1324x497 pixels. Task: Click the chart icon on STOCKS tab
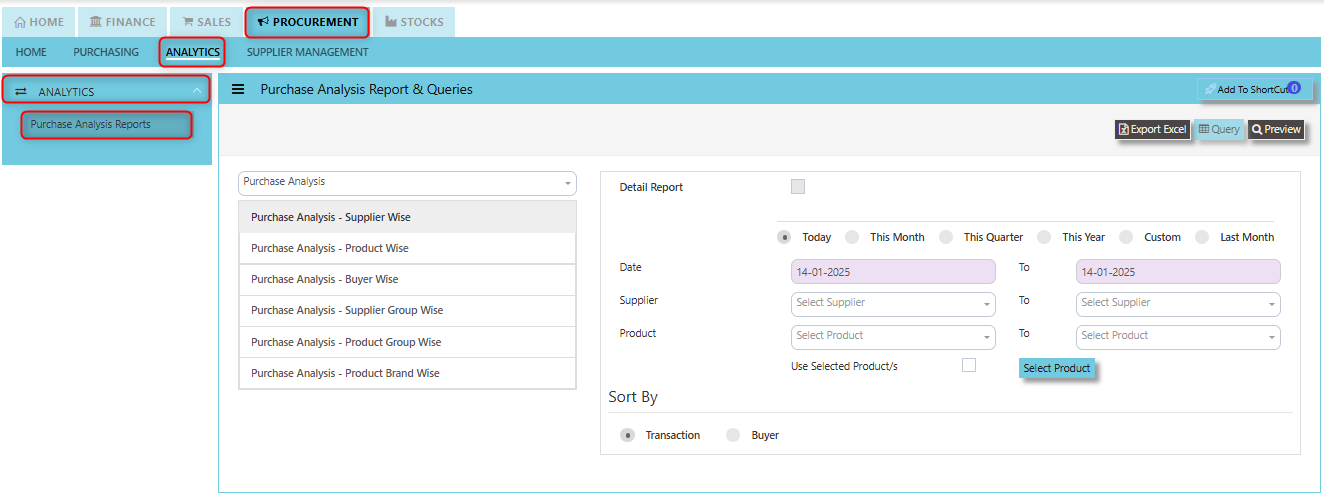click(391, 22)
